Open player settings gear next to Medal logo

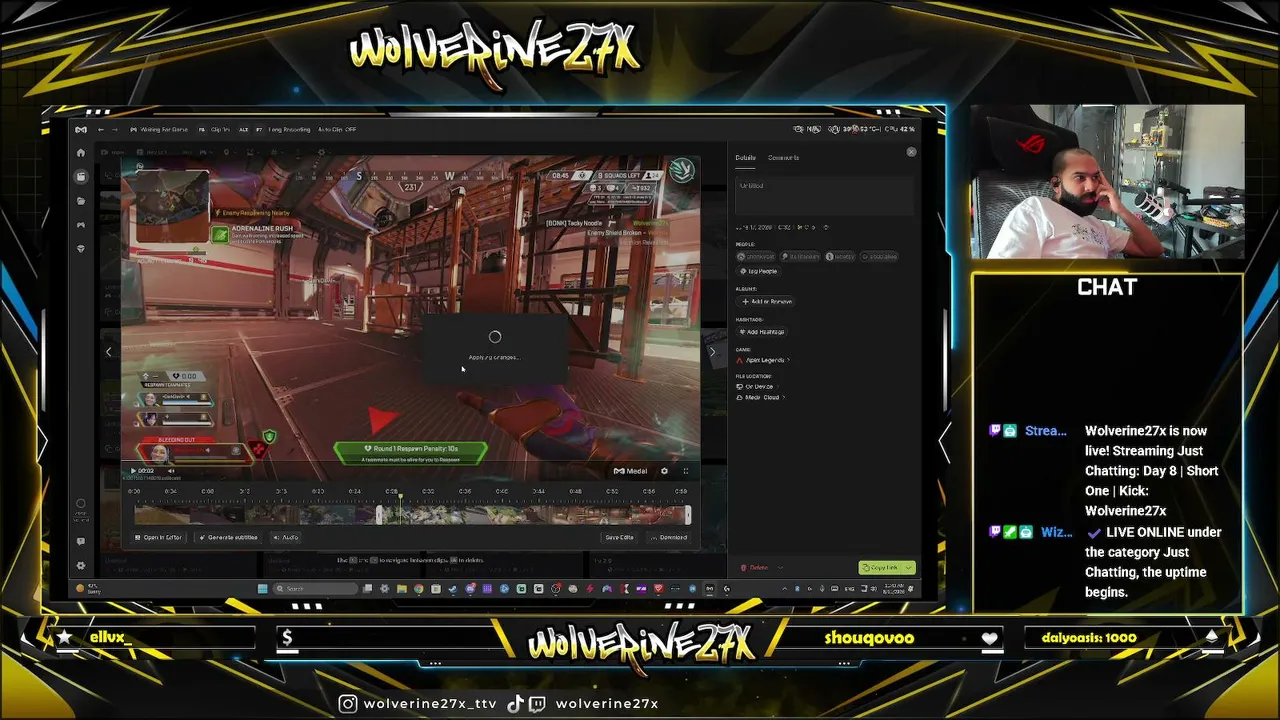pos(664,471)
